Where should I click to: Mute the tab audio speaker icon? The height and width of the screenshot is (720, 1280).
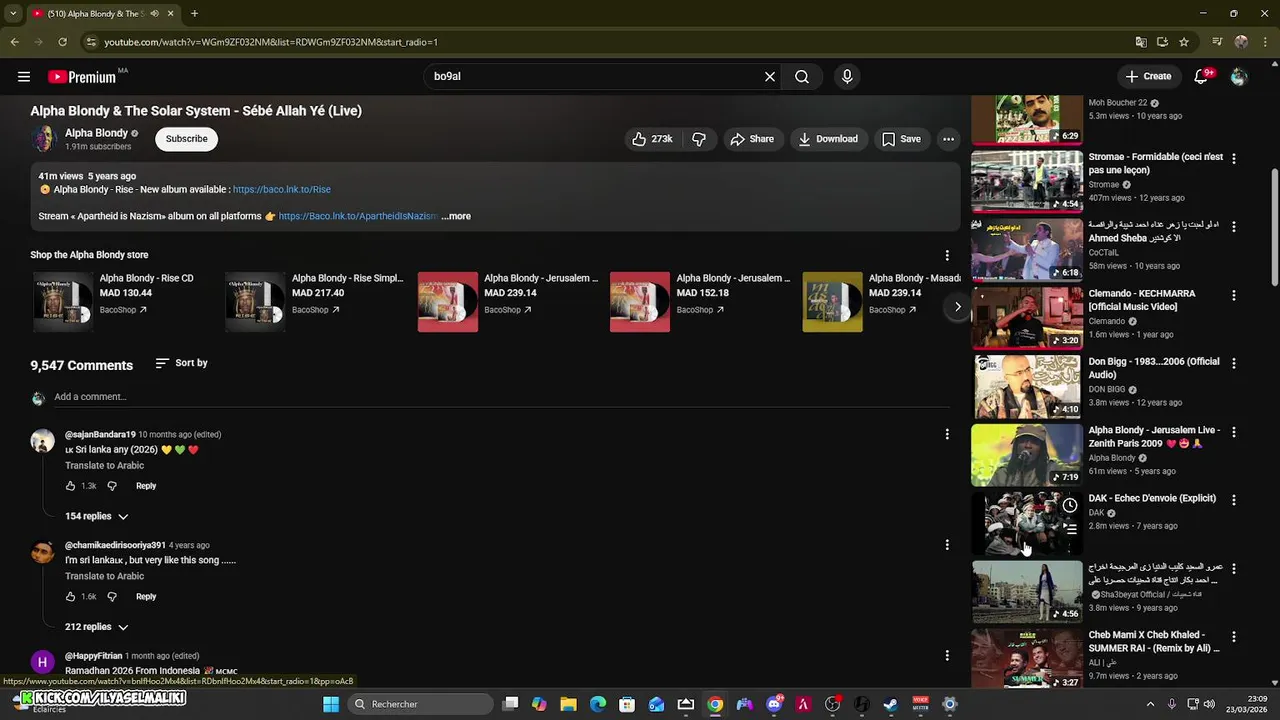(x=154, y=14)
